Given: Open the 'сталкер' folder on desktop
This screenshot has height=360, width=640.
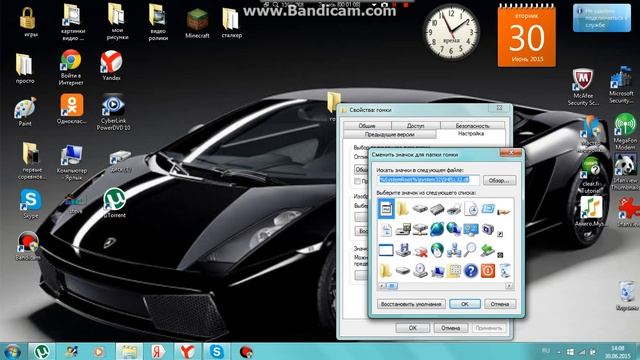Looking at the screenshot, I should coord(231,23).
